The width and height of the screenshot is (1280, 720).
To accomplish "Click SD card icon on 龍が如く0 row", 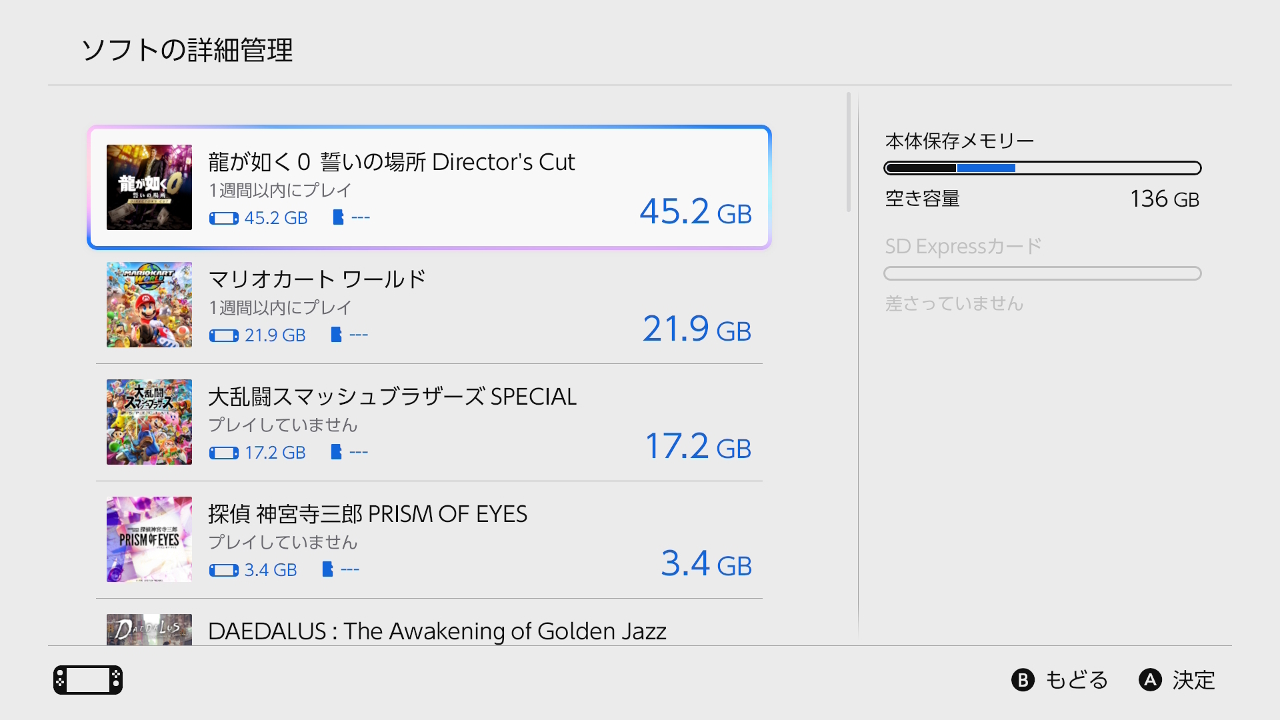I will [338, 218].
